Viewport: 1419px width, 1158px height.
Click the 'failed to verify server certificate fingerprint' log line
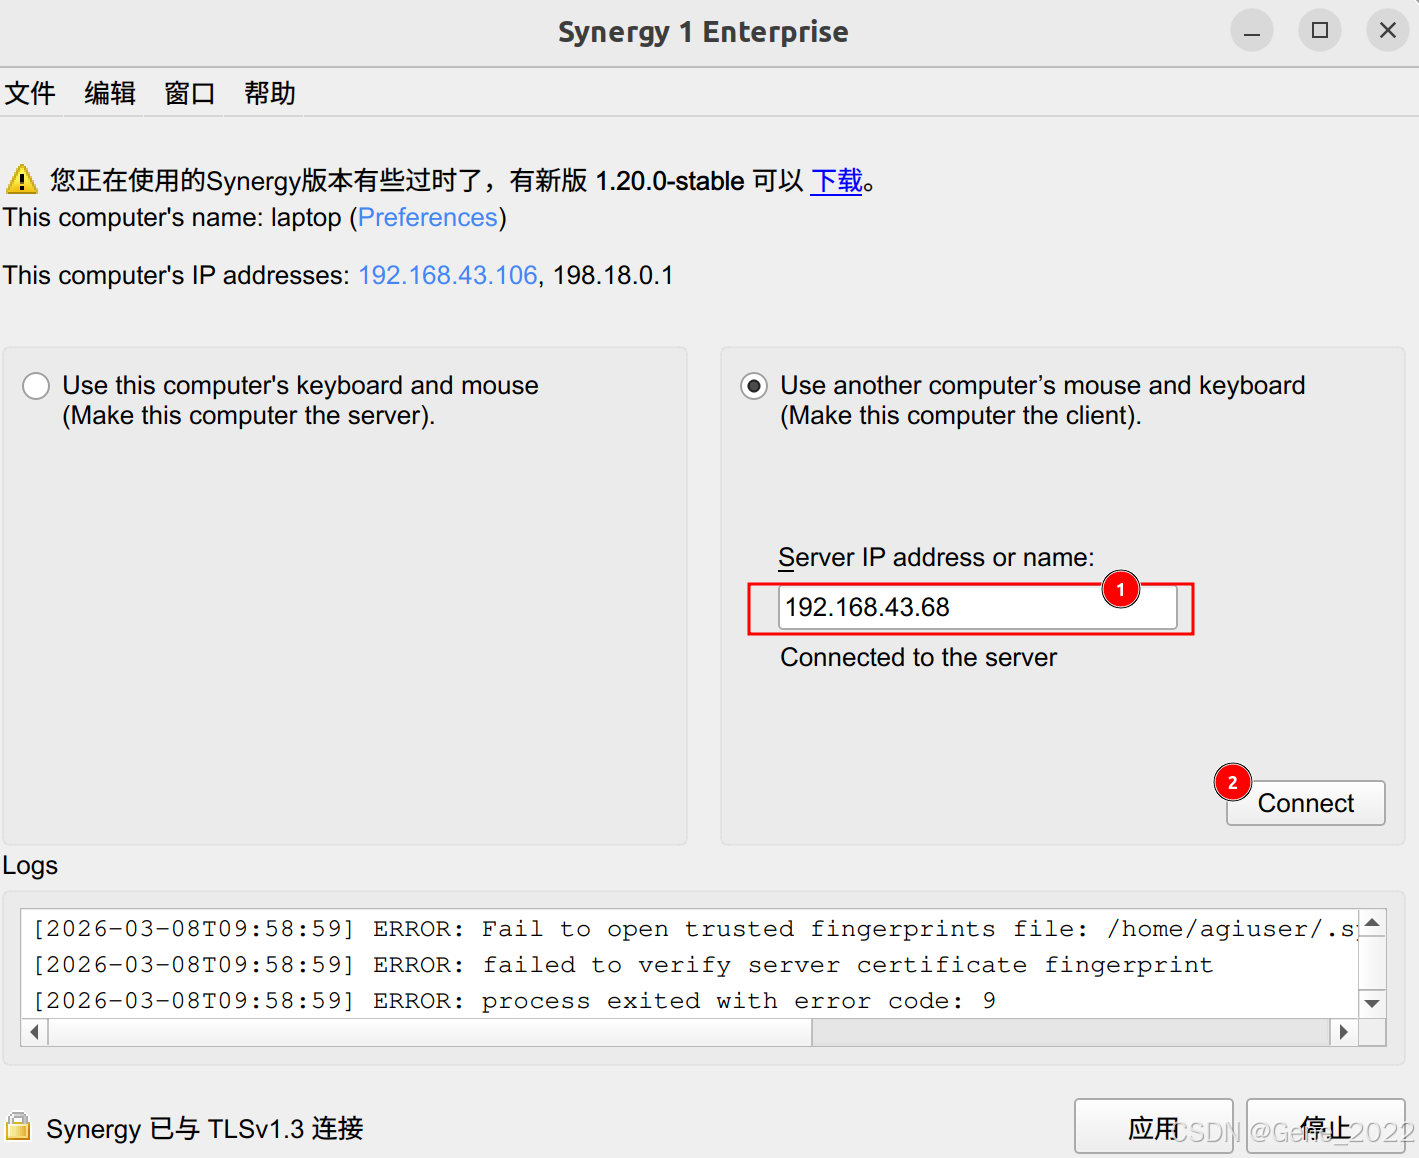tap(623, 965)
